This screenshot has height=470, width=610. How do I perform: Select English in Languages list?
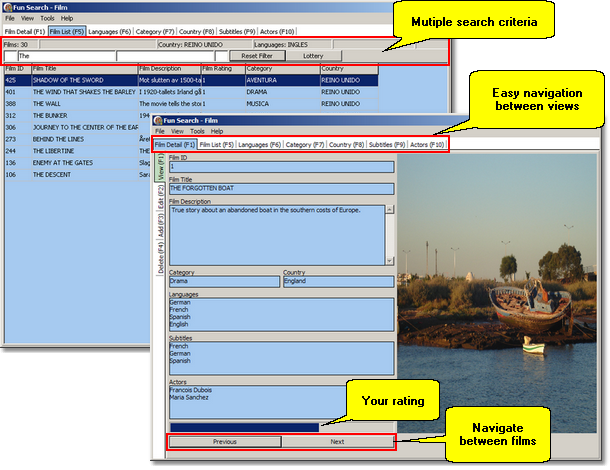point(179,324)
